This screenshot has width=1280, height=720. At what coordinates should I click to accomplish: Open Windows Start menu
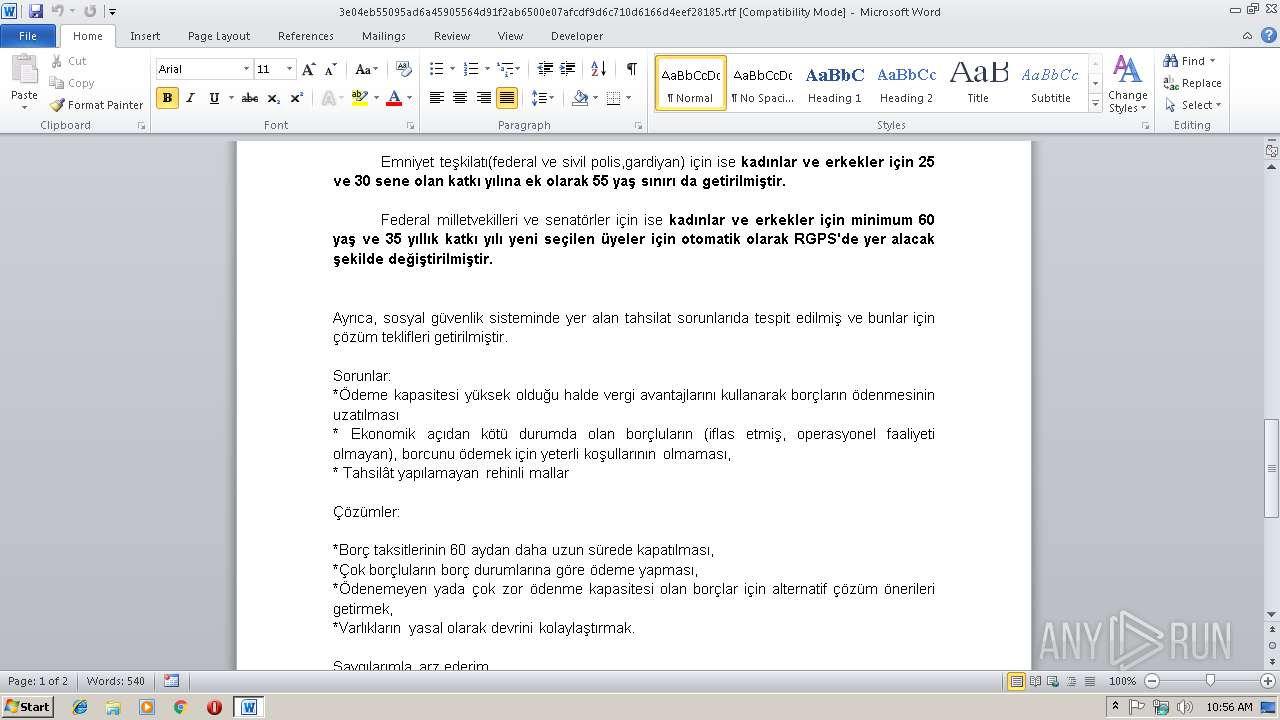click(27, 706)
